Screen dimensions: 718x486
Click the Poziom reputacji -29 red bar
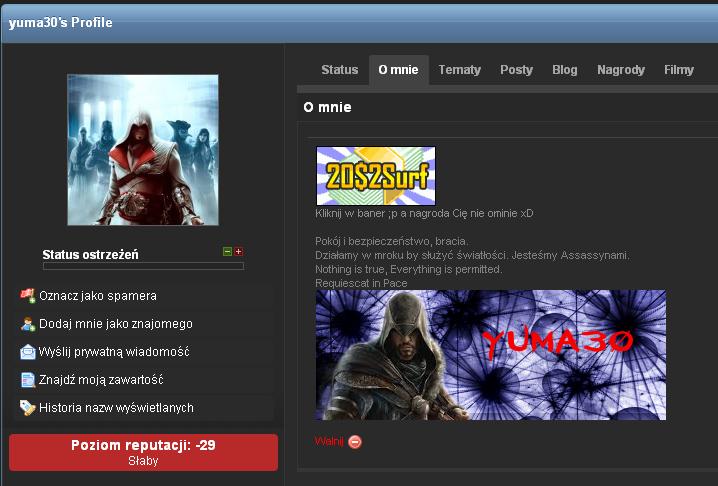(x=143, y=452)
